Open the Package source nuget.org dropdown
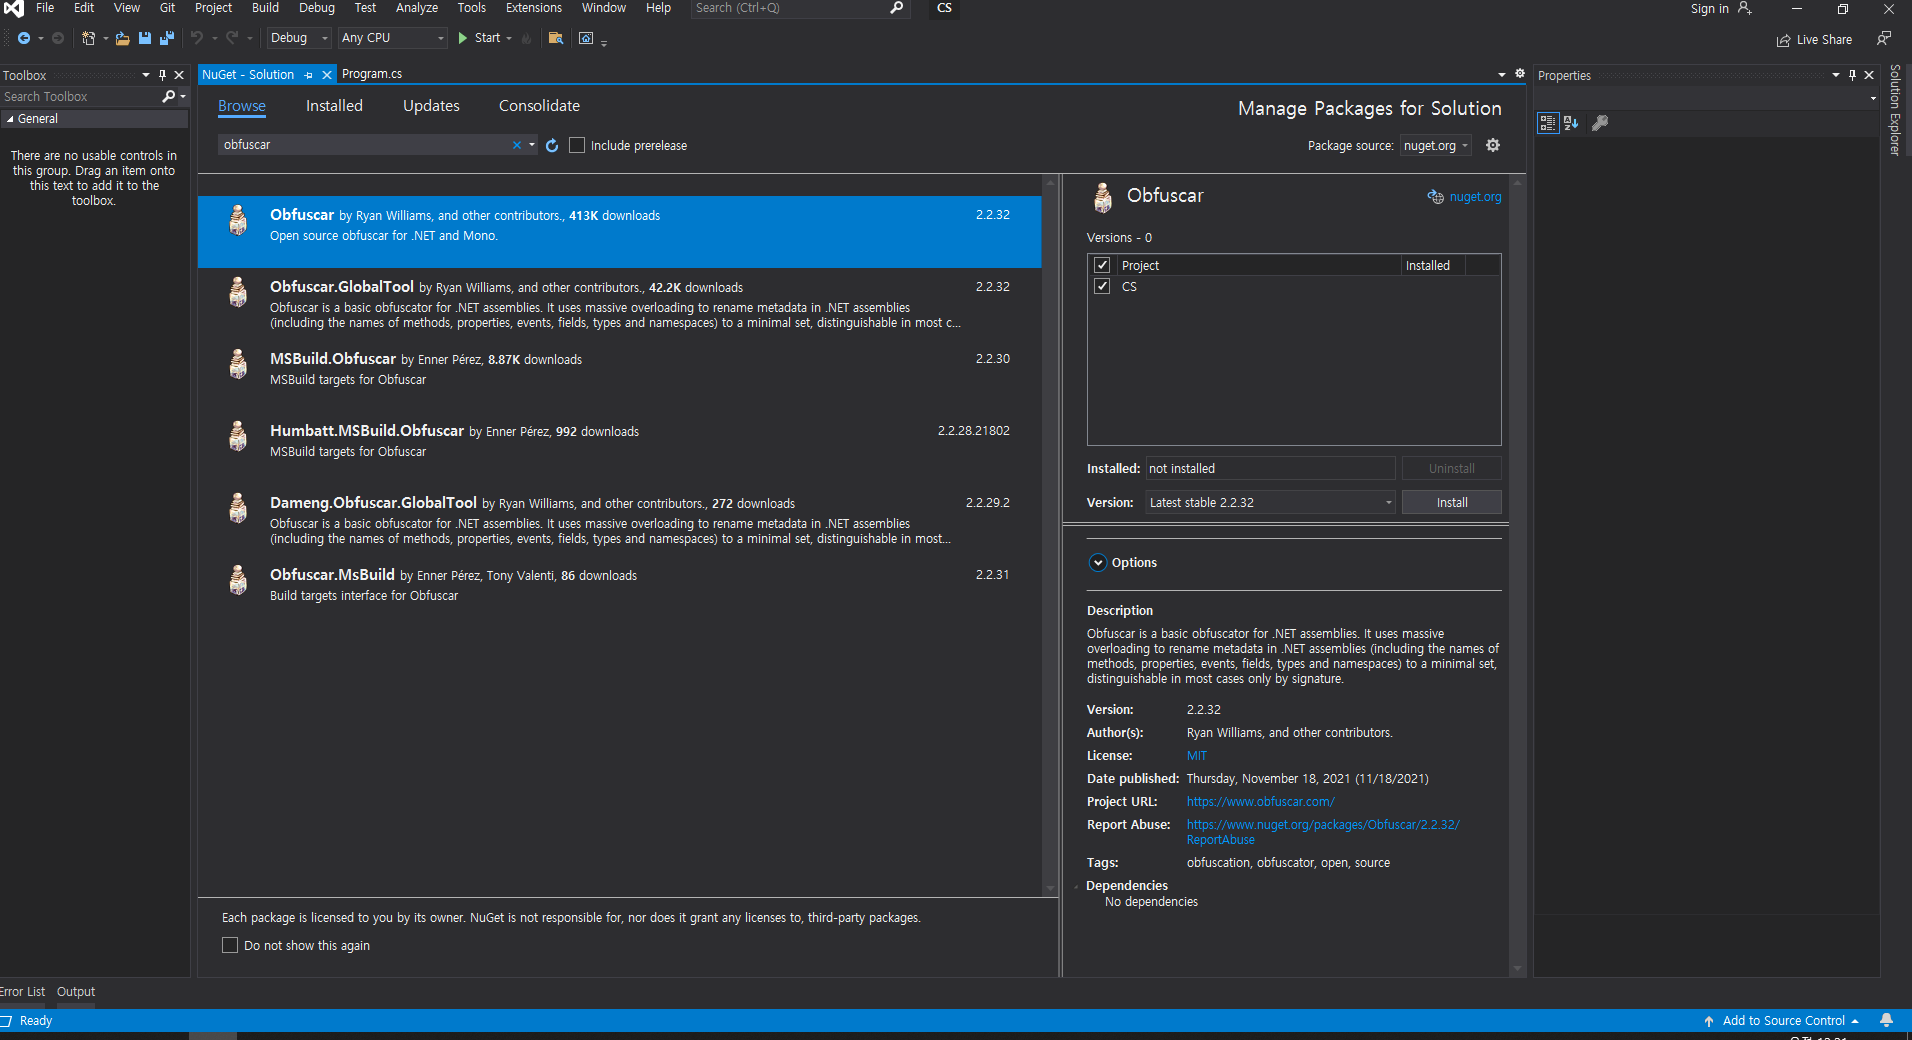This screenshot has height=1040, width=1912. point(1435,145)
